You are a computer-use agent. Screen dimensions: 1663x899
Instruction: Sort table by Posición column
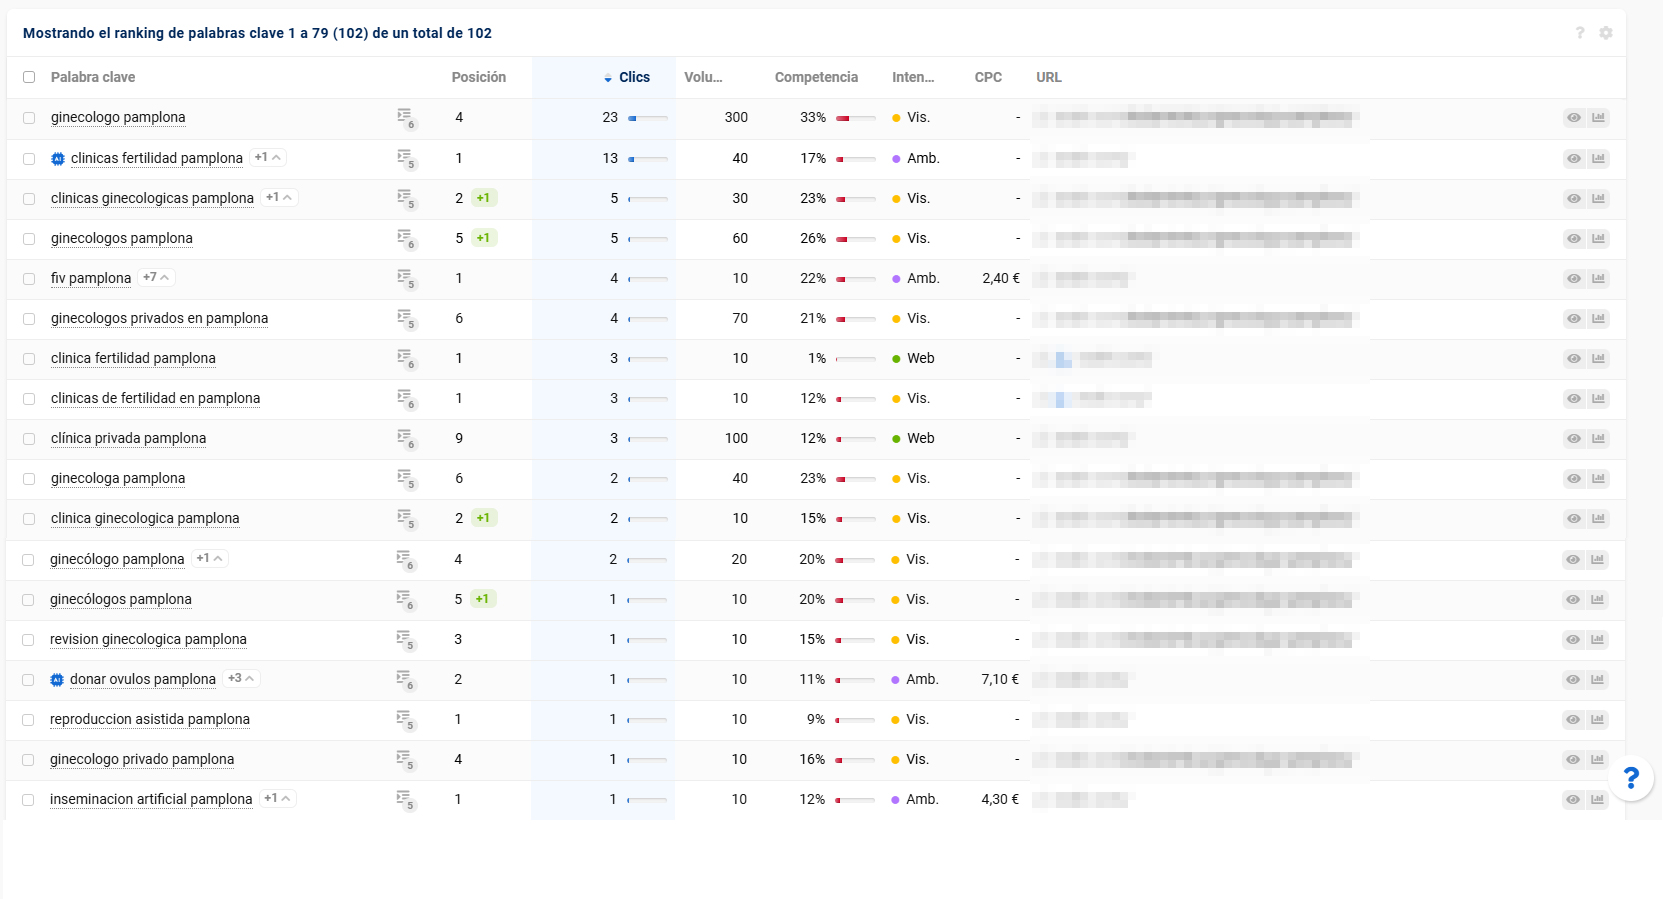(478, 77)
